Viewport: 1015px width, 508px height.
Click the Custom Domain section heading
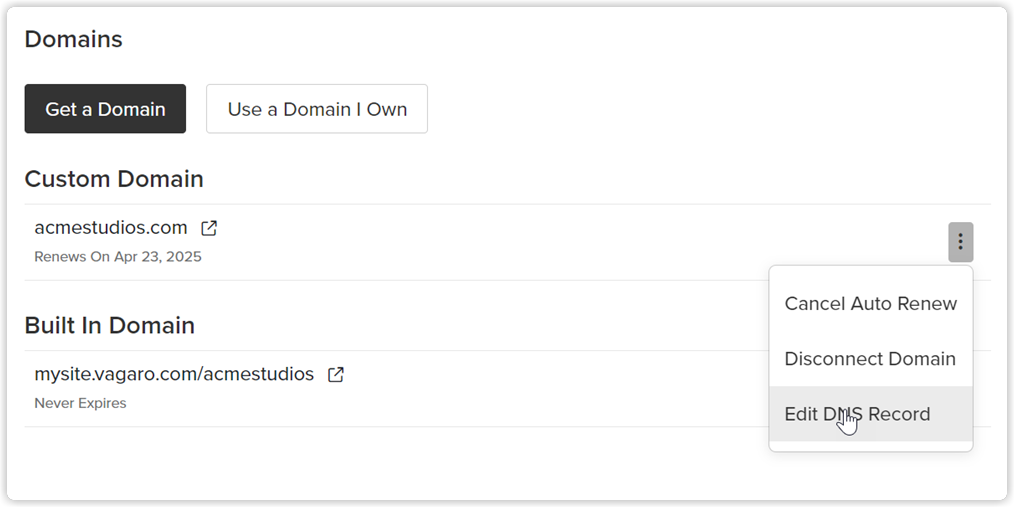click(x=114, y=179)
